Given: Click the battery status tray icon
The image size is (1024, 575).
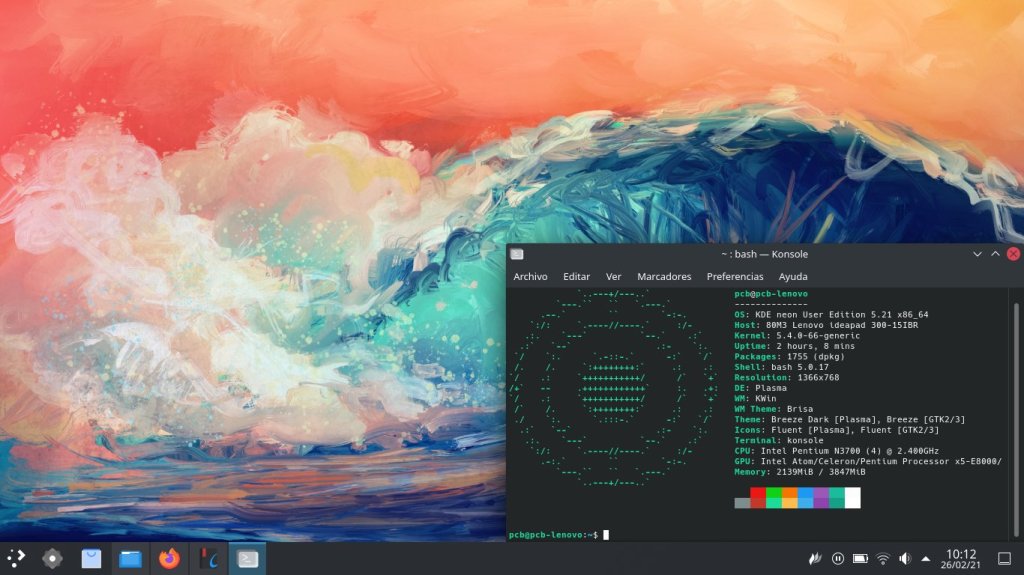Looking at the screenshot, I should 860,558.
